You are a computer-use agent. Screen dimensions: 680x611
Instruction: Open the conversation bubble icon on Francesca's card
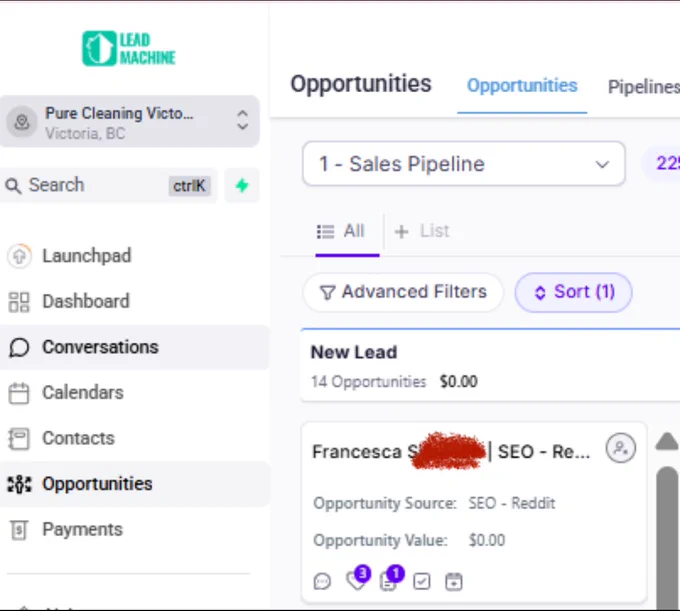(322, 581)
